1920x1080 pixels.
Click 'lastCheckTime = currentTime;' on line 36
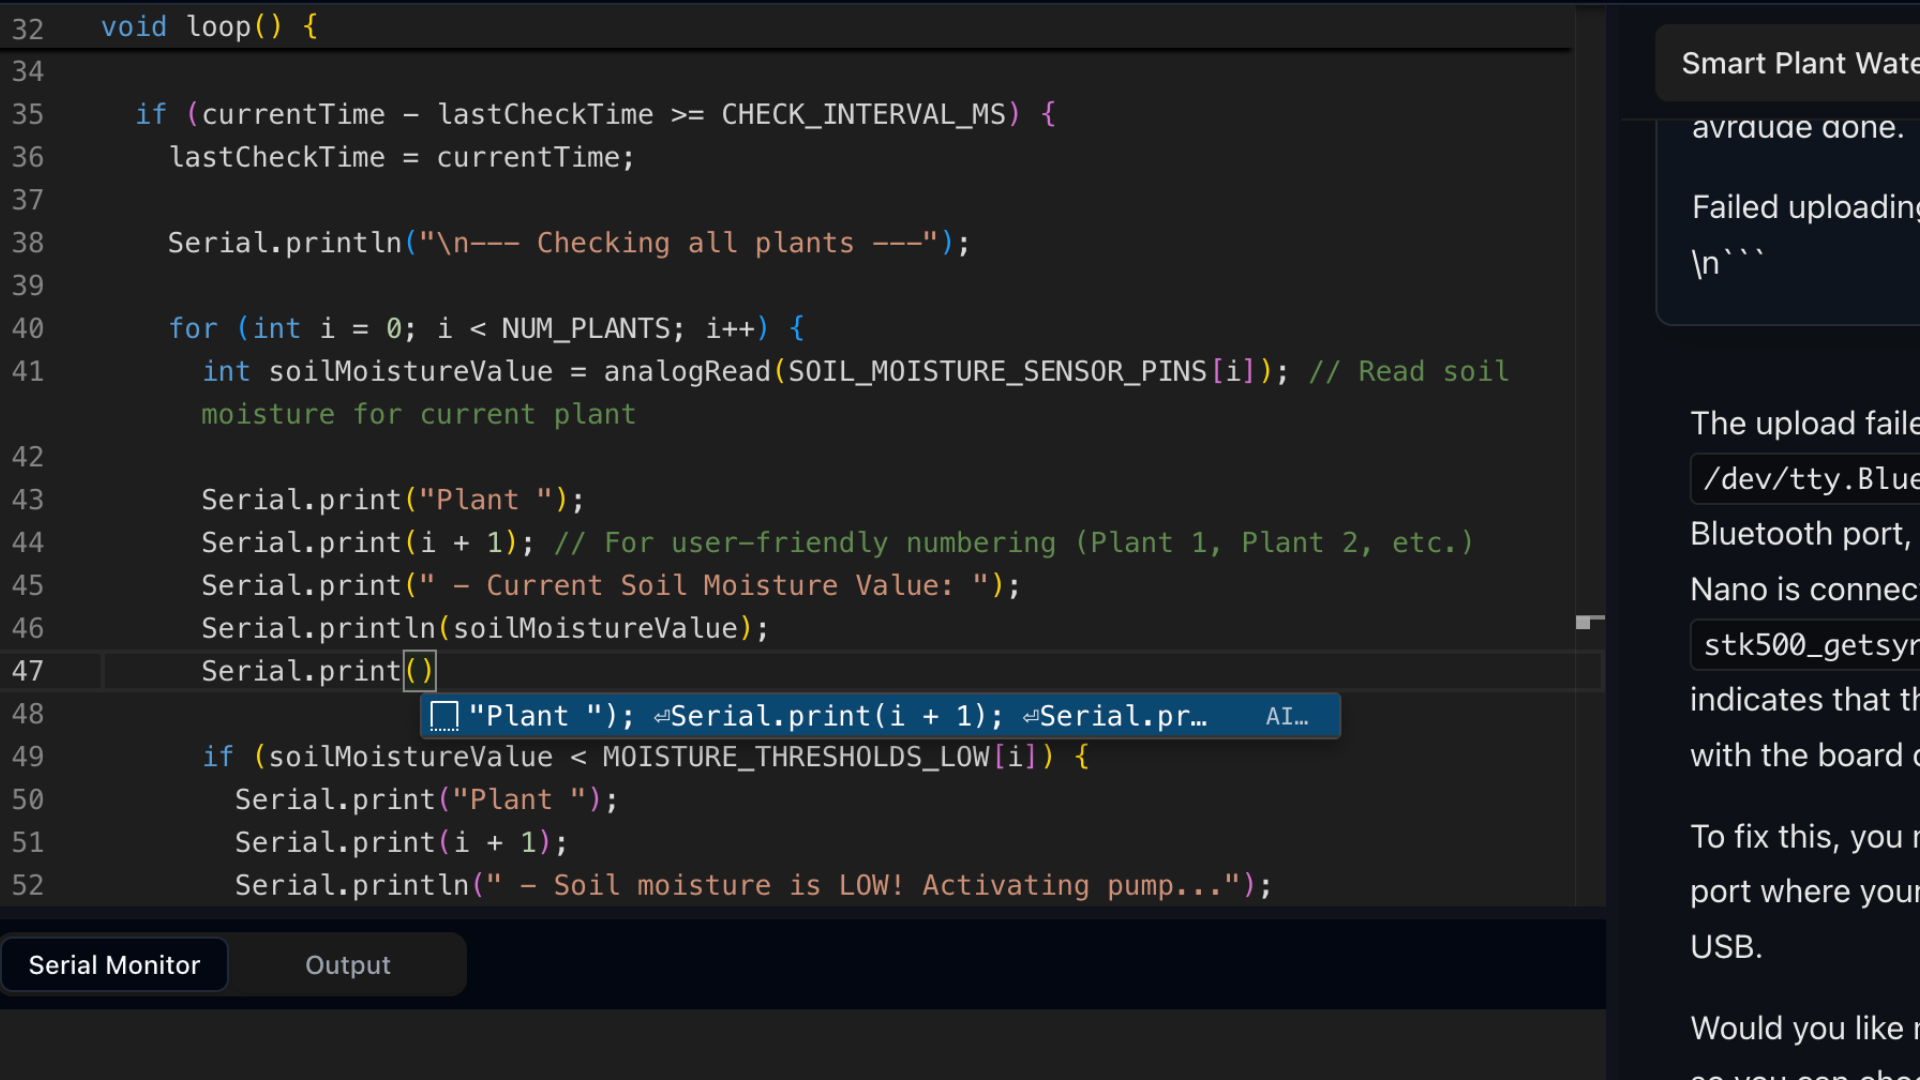[401, 158]
